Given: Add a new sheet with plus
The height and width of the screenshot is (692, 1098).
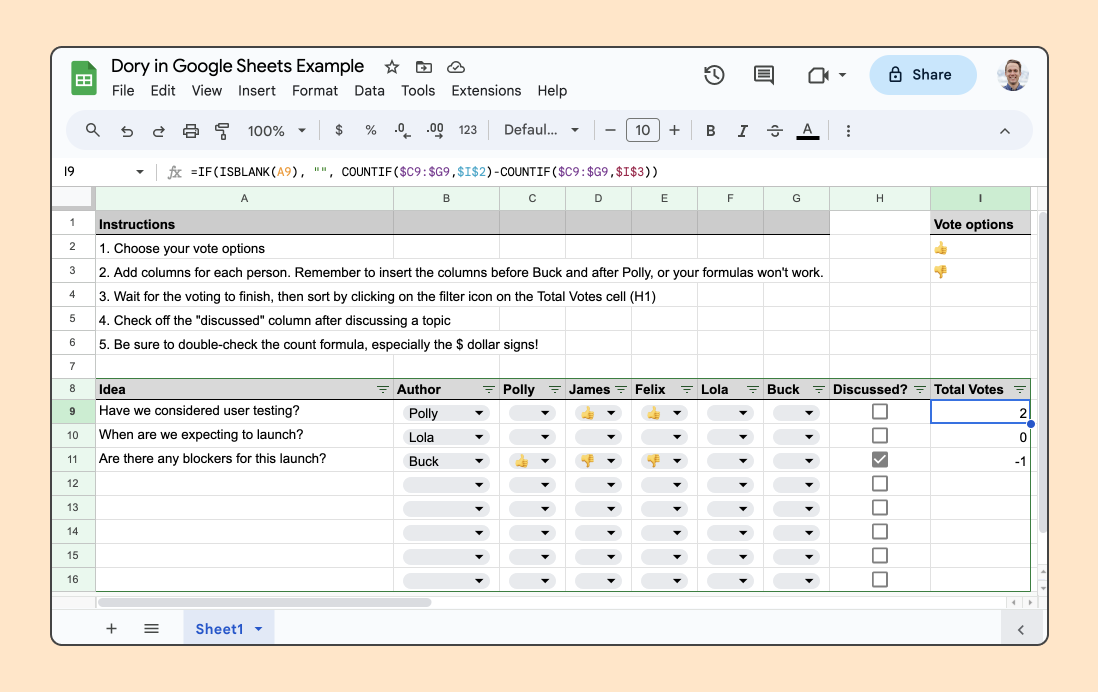Looking at the screenshot, I should (x=111, y=628).
